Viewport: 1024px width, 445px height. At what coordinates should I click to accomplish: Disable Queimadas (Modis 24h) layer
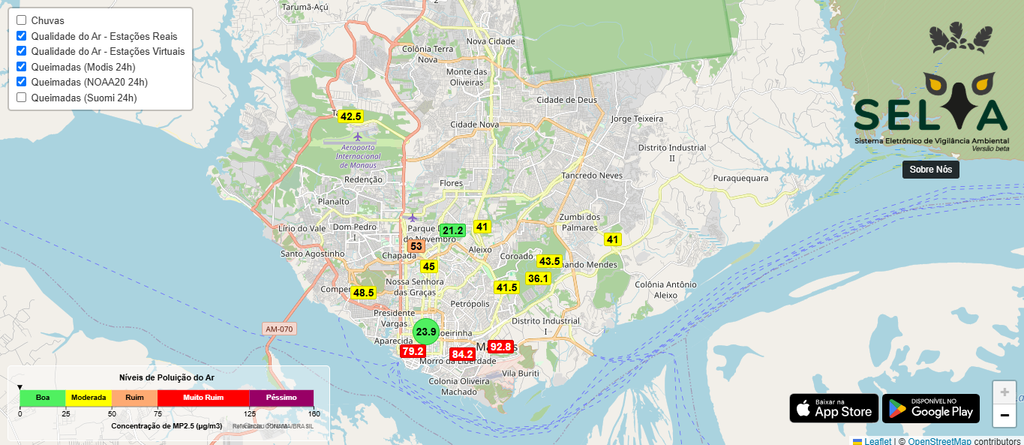22,67
